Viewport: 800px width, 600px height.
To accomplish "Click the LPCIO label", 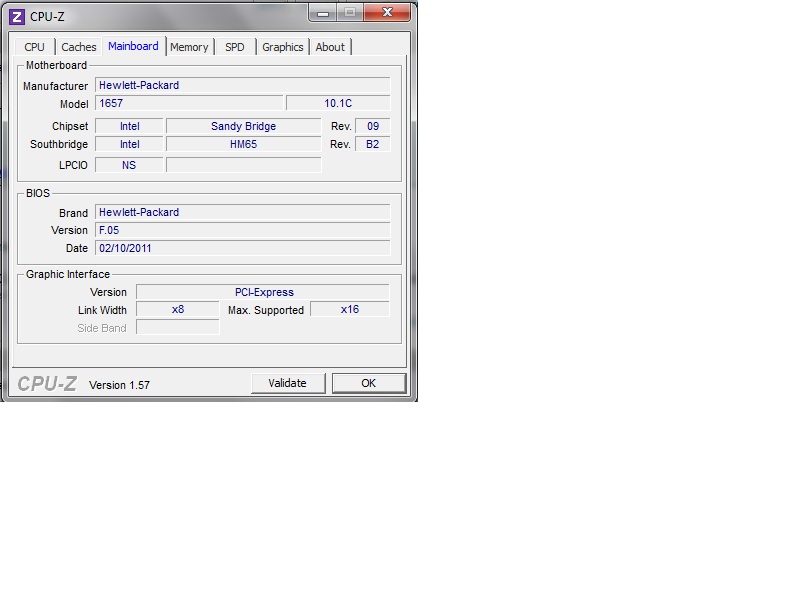I will [x=73, y=165].
